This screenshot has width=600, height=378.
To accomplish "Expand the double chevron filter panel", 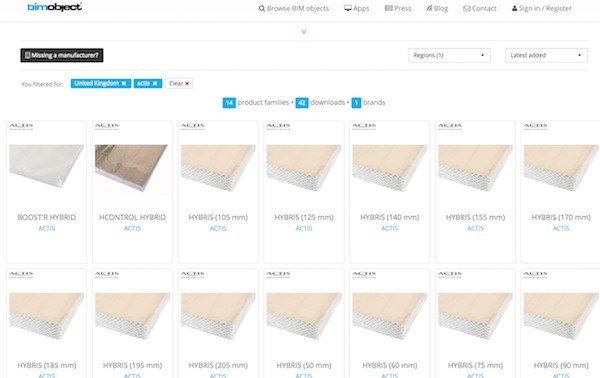I will [304, 32].
